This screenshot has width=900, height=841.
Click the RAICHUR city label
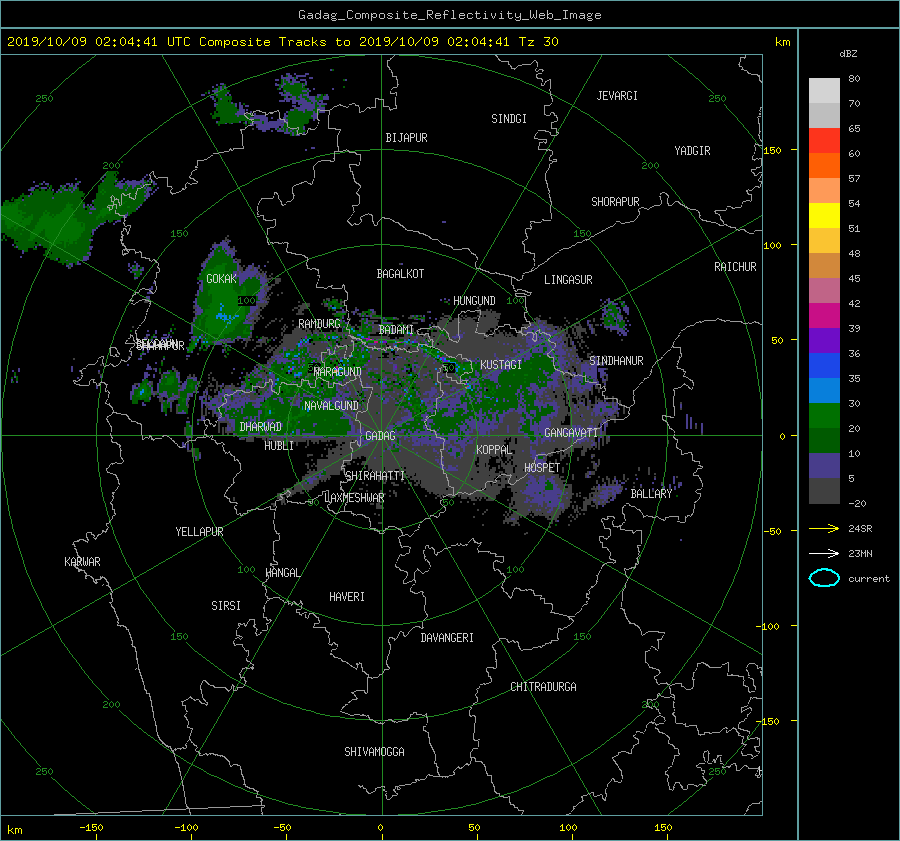(x=735, y=267)
